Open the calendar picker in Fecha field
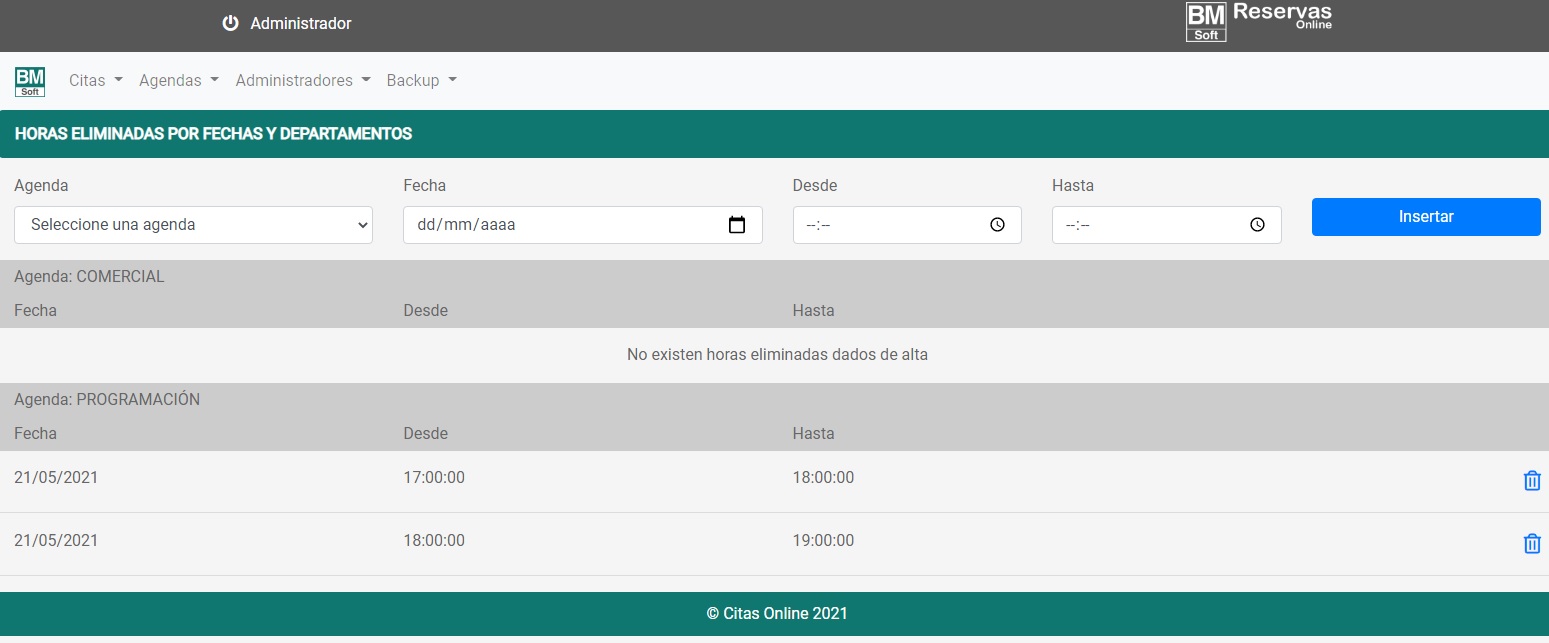Viewport: 1549px width, 643px height. [737, 225]
